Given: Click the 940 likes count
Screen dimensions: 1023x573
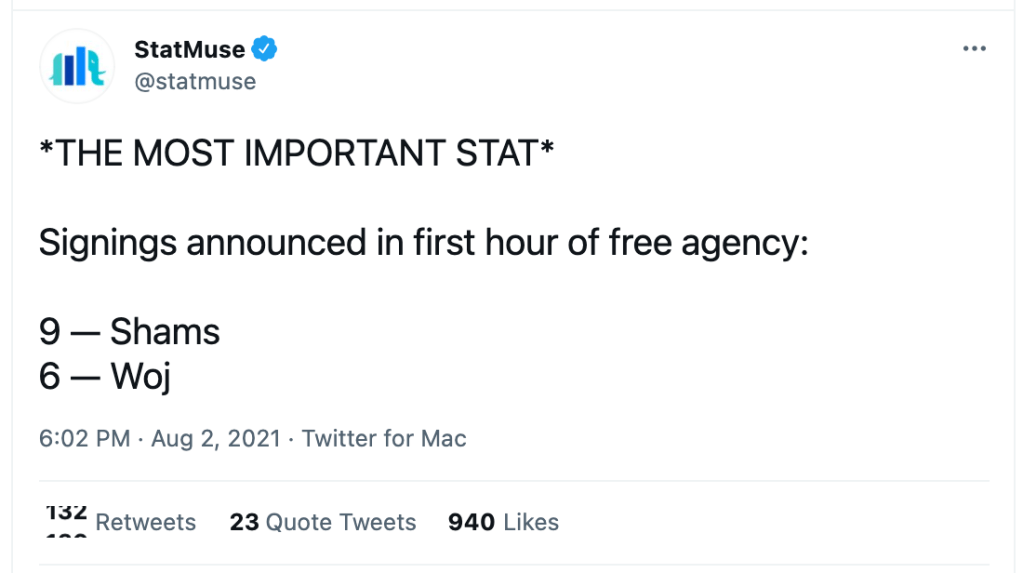Looking at the screenshot, I should click(x=471, y=522).
